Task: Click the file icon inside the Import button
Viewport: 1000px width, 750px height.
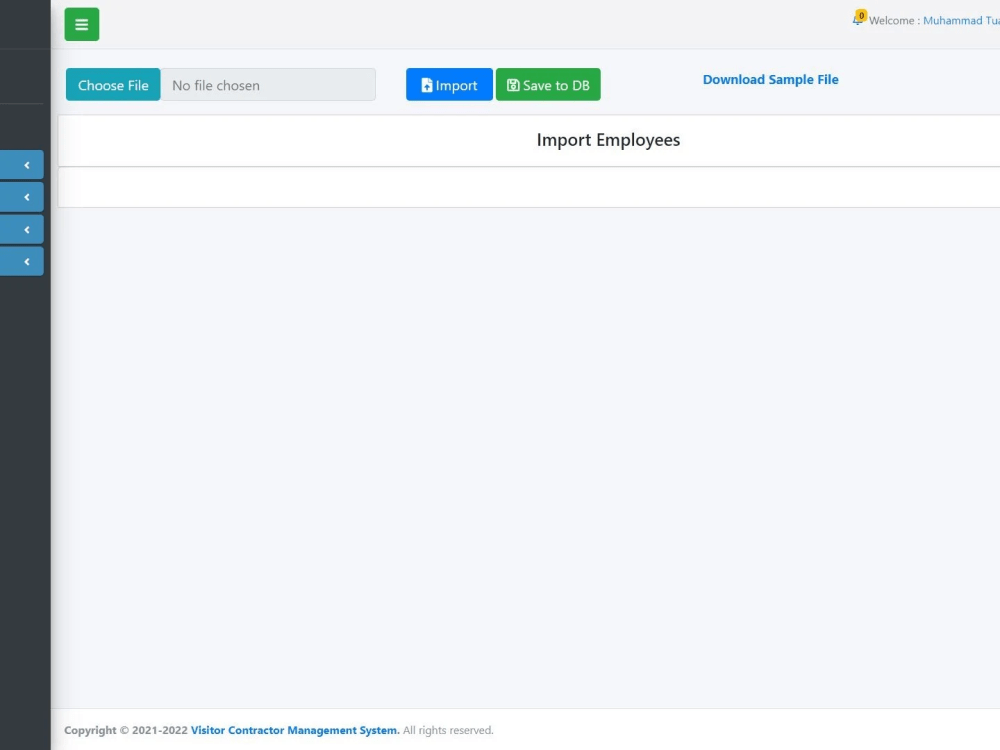Action: (x=426, y=85)
